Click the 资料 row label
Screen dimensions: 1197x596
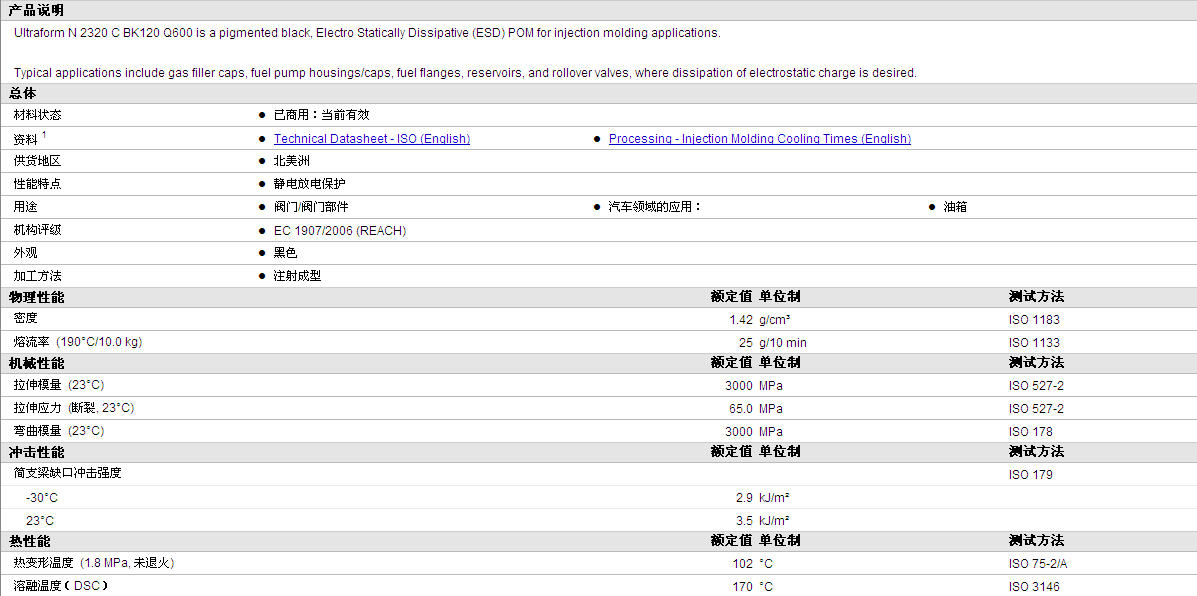25,140
